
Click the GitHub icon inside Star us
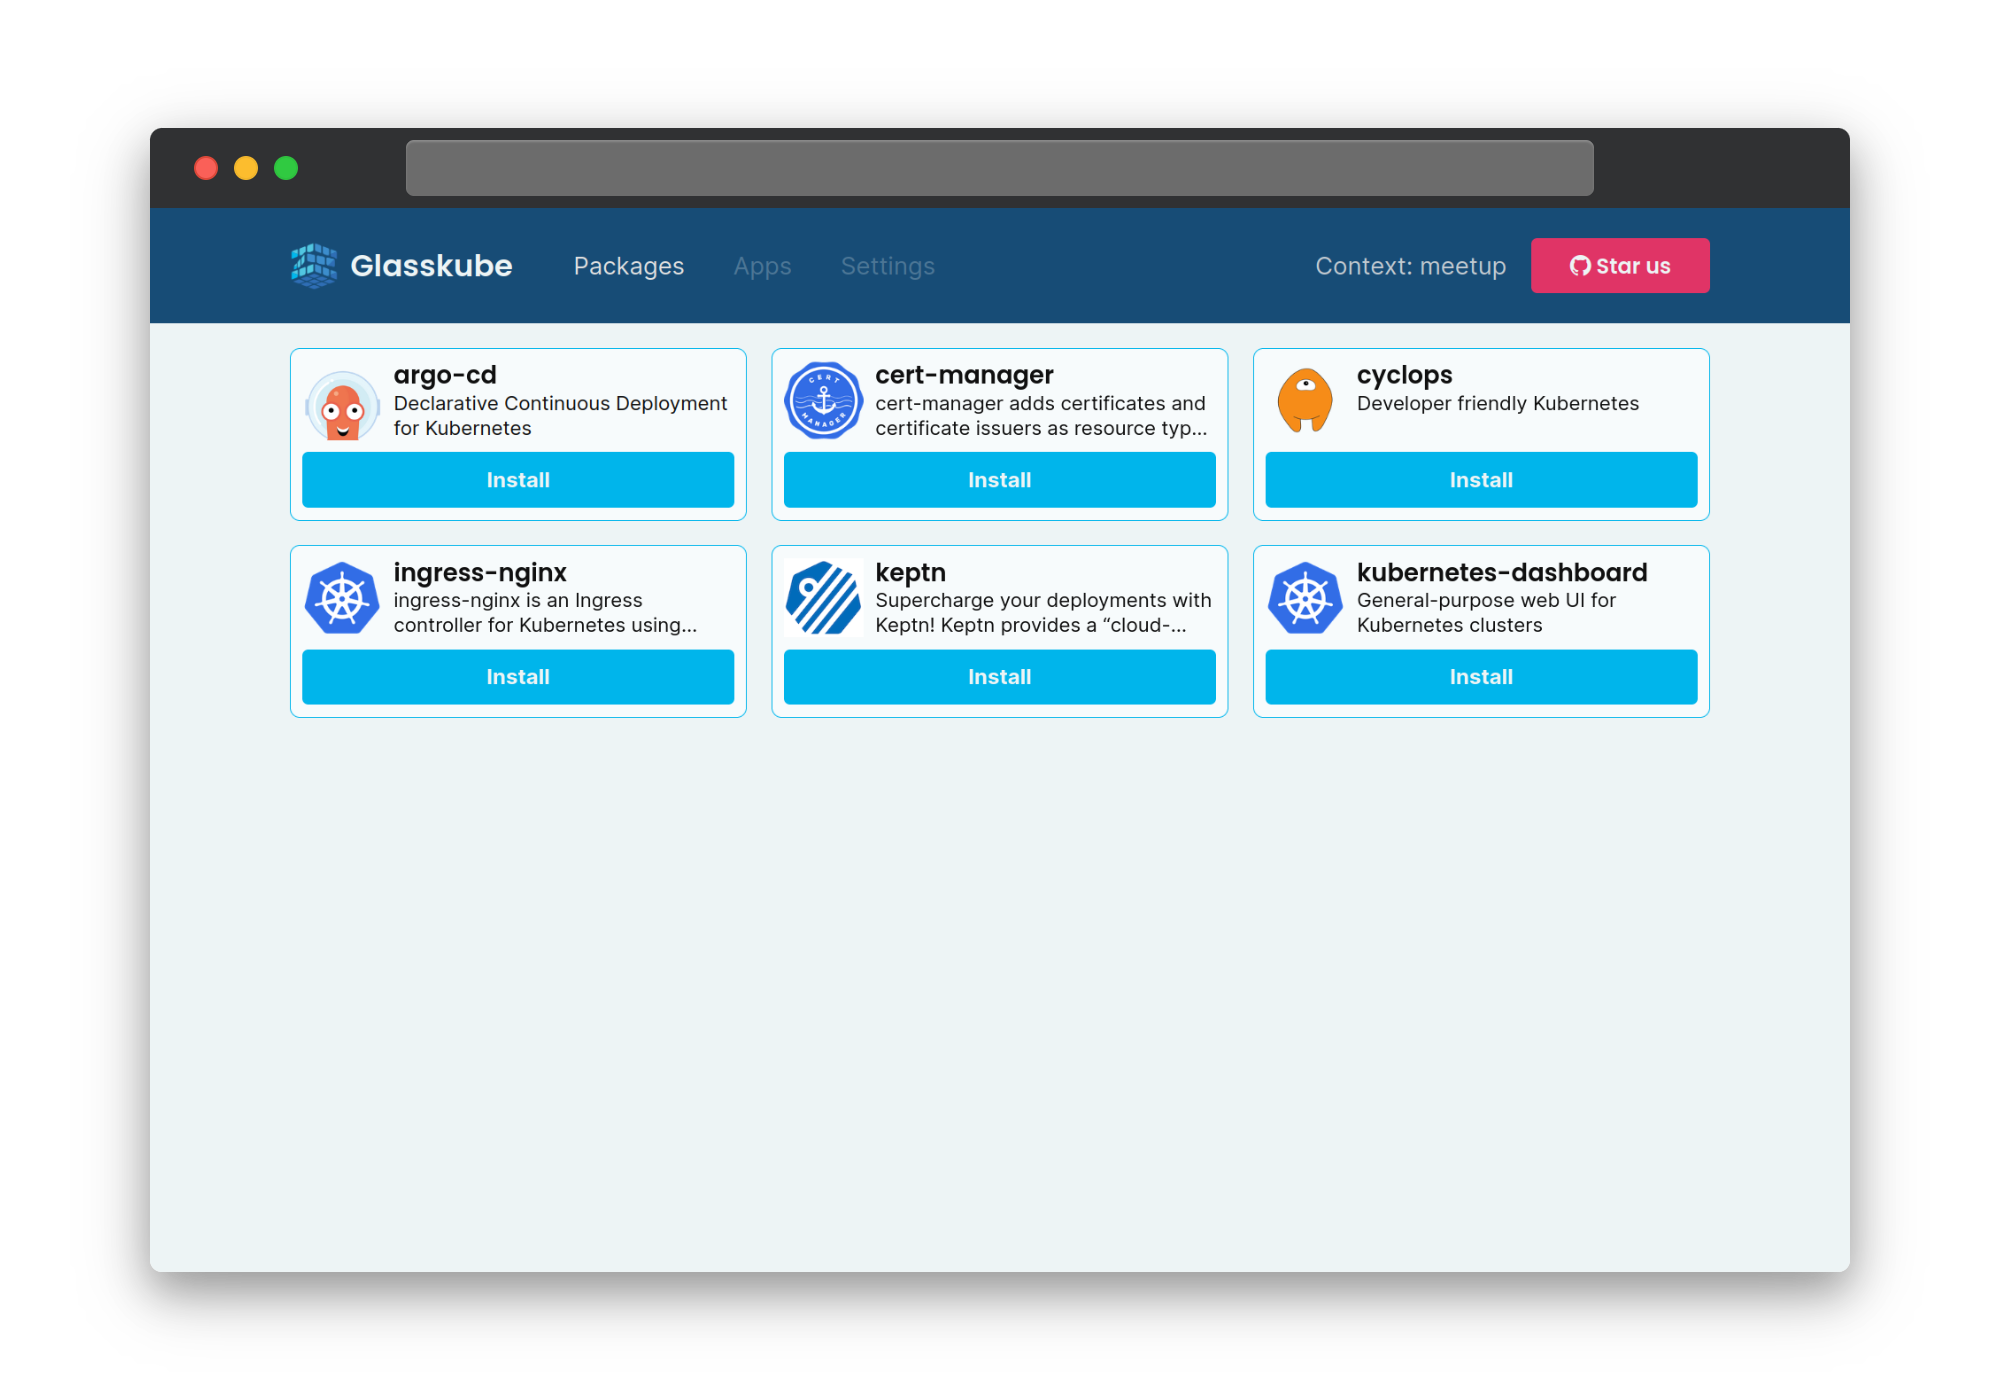1581,266
